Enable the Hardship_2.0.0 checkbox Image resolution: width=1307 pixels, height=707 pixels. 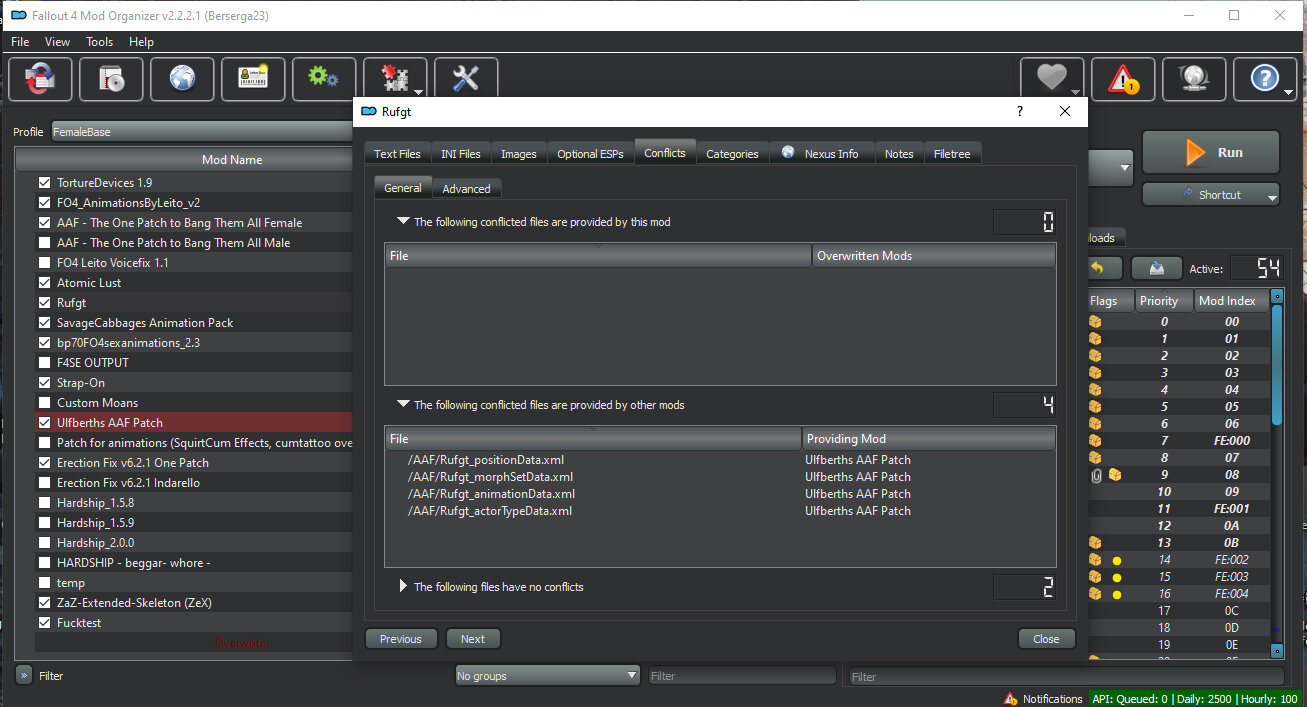44,543
